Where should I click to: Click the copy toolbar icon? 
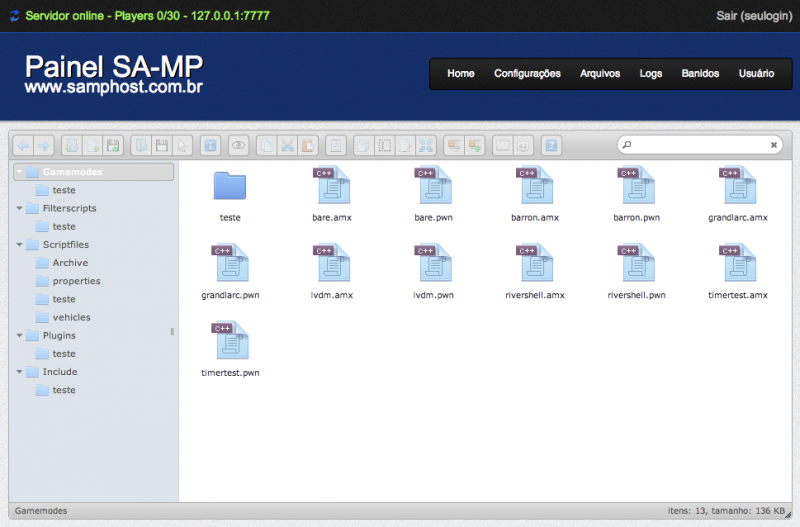point(266,146)
